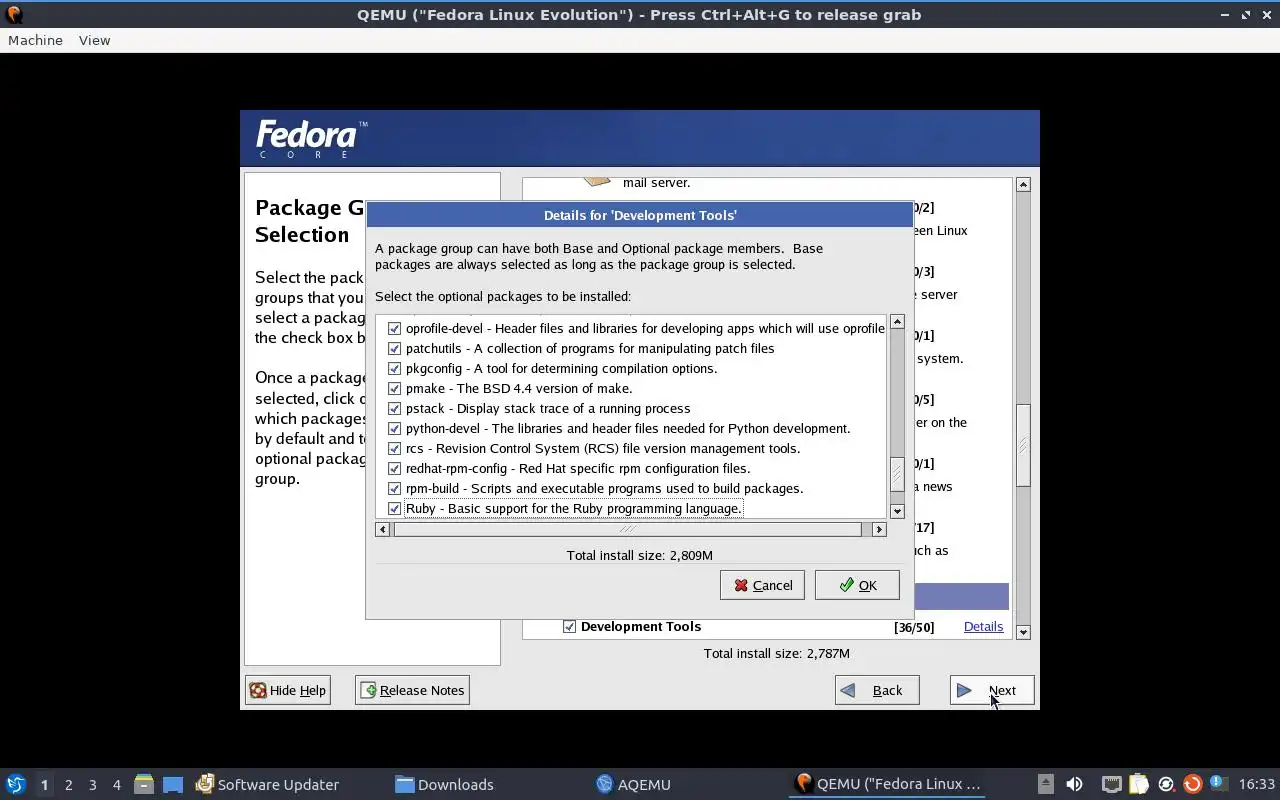Viewport: 1280px width, 800px height.
Task: Click package list scroll left arrow
Action: pyautogui.click(x=382, y=529)
